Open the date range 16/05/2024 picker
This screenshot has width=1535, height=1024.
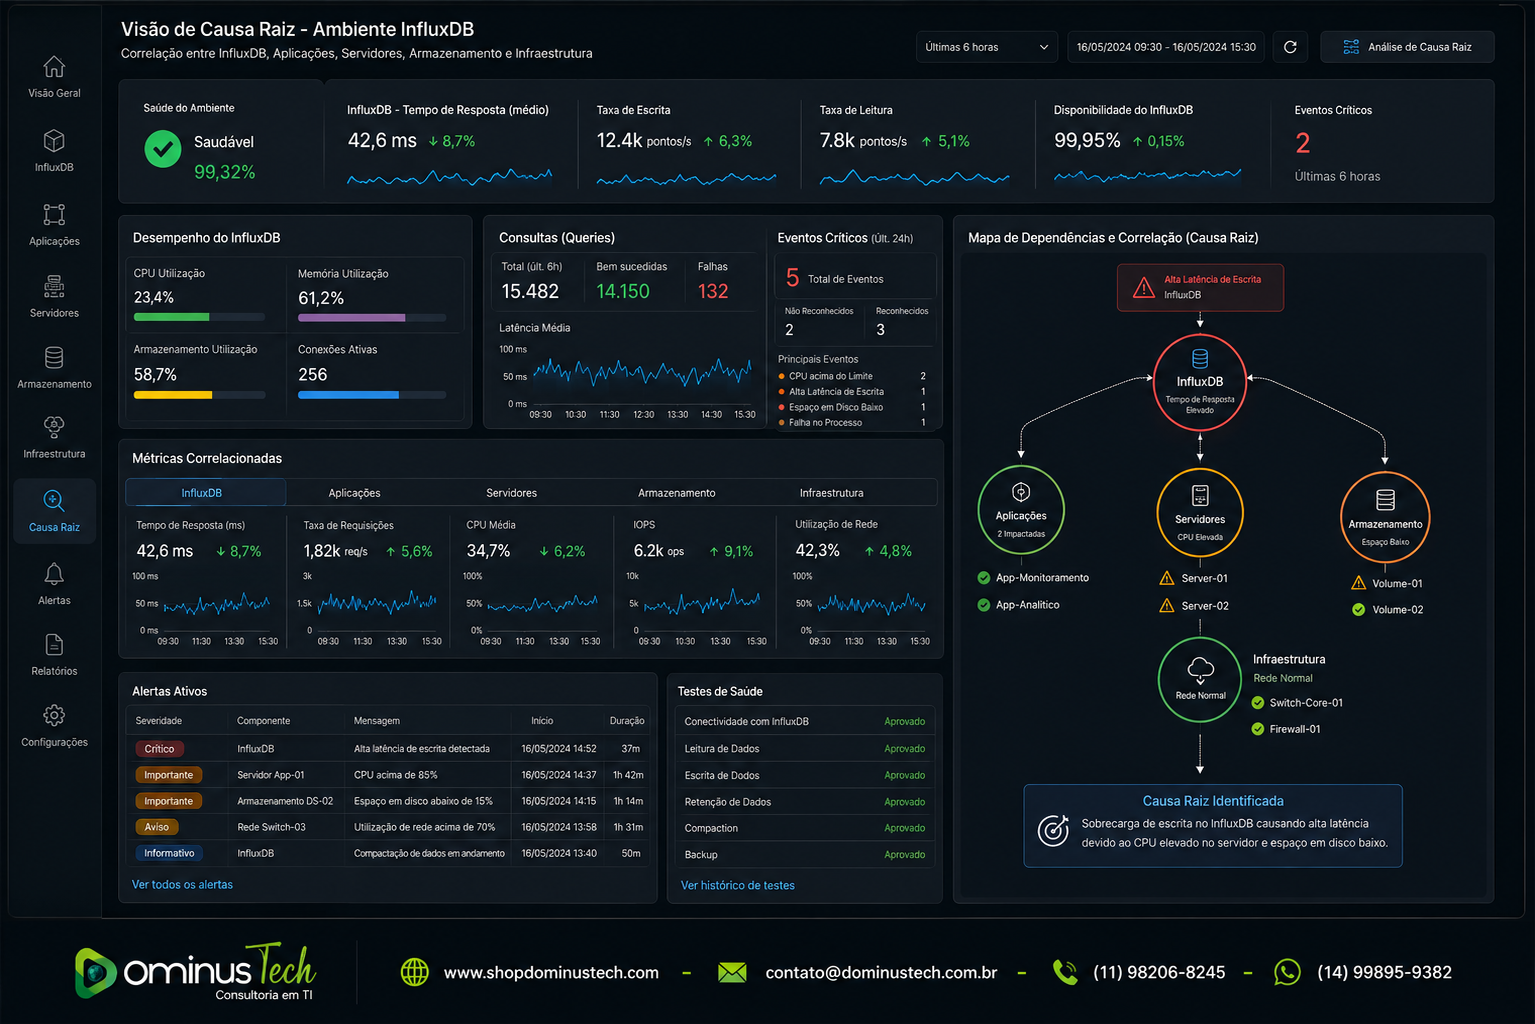coord(1166,47)
